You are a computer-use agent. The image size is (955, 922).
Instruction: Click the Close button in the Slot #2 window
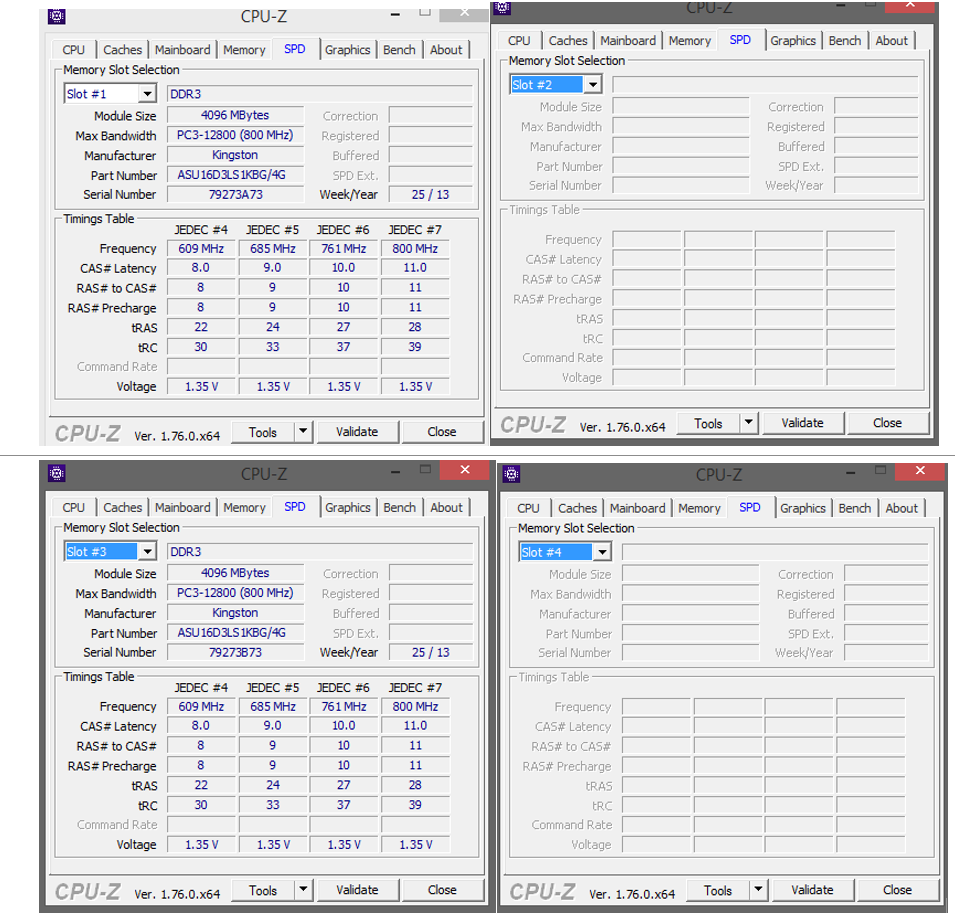click(887, 423)
